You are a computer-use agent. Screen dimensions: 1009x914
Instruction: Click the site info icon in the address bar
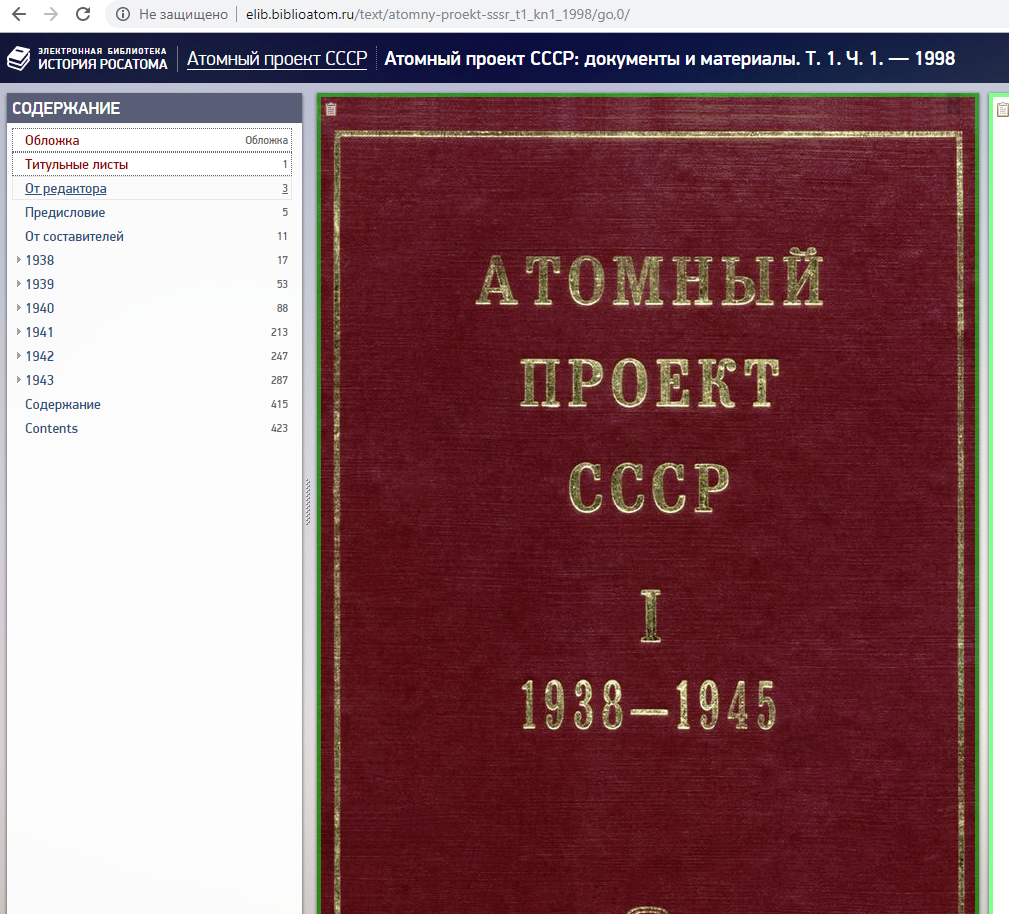(123, 14)
